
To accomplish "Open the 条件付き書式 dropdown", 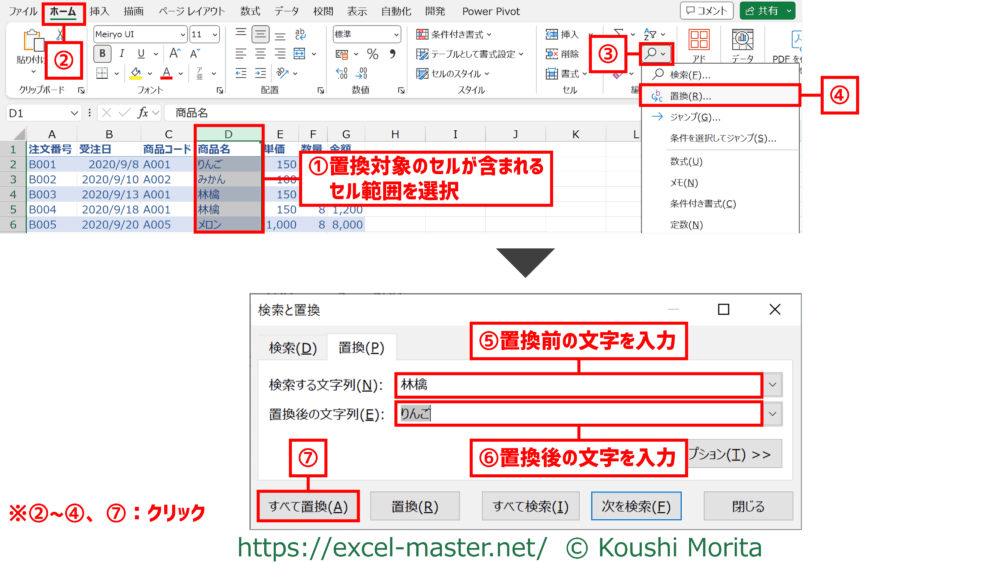I will click(x=460, y=34).
